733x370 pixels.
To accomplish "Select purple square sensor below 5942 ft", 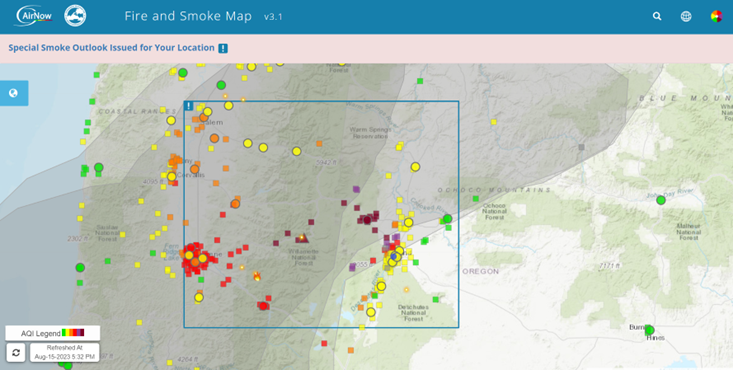I will click(x=356, y=189).
